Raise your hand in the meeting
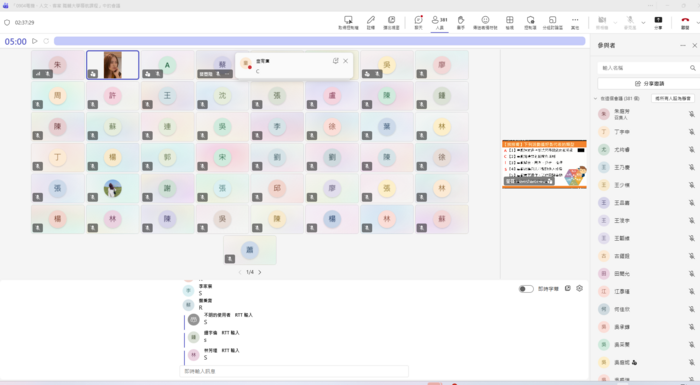 coord(461,22)
